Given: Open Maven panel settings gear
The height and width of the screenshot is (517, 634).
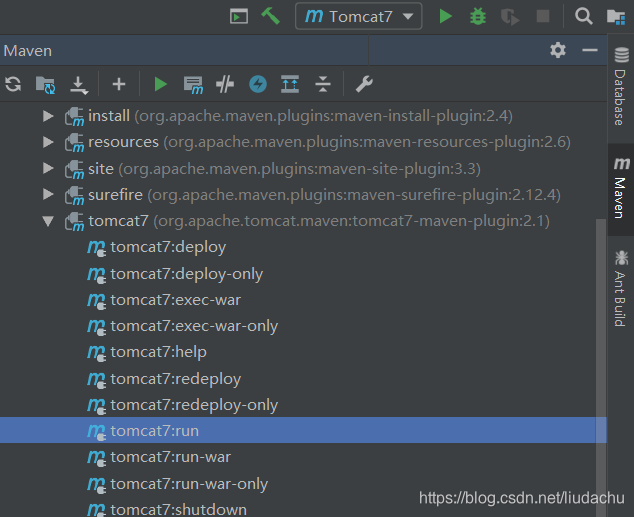Looking at the screenshot, I should [x=558, y=50].
